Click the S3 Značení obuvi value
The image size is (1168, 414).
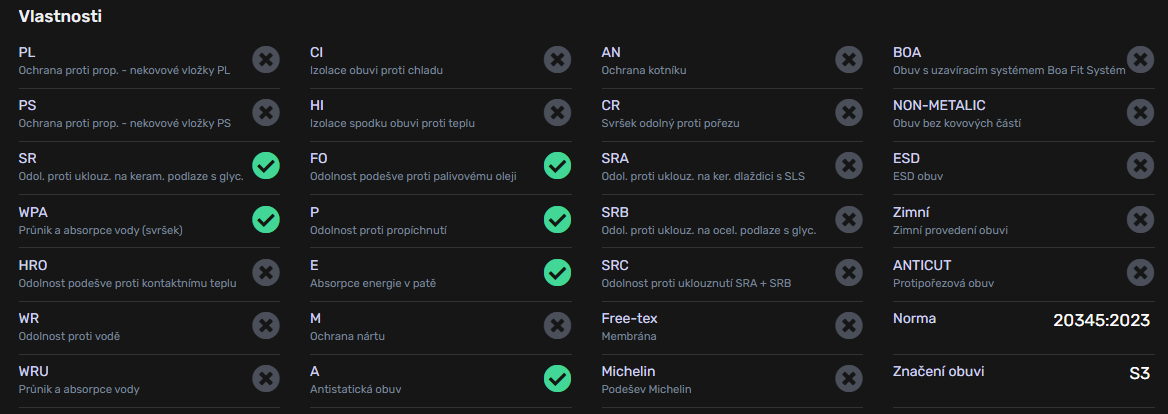click(1140, 373)
